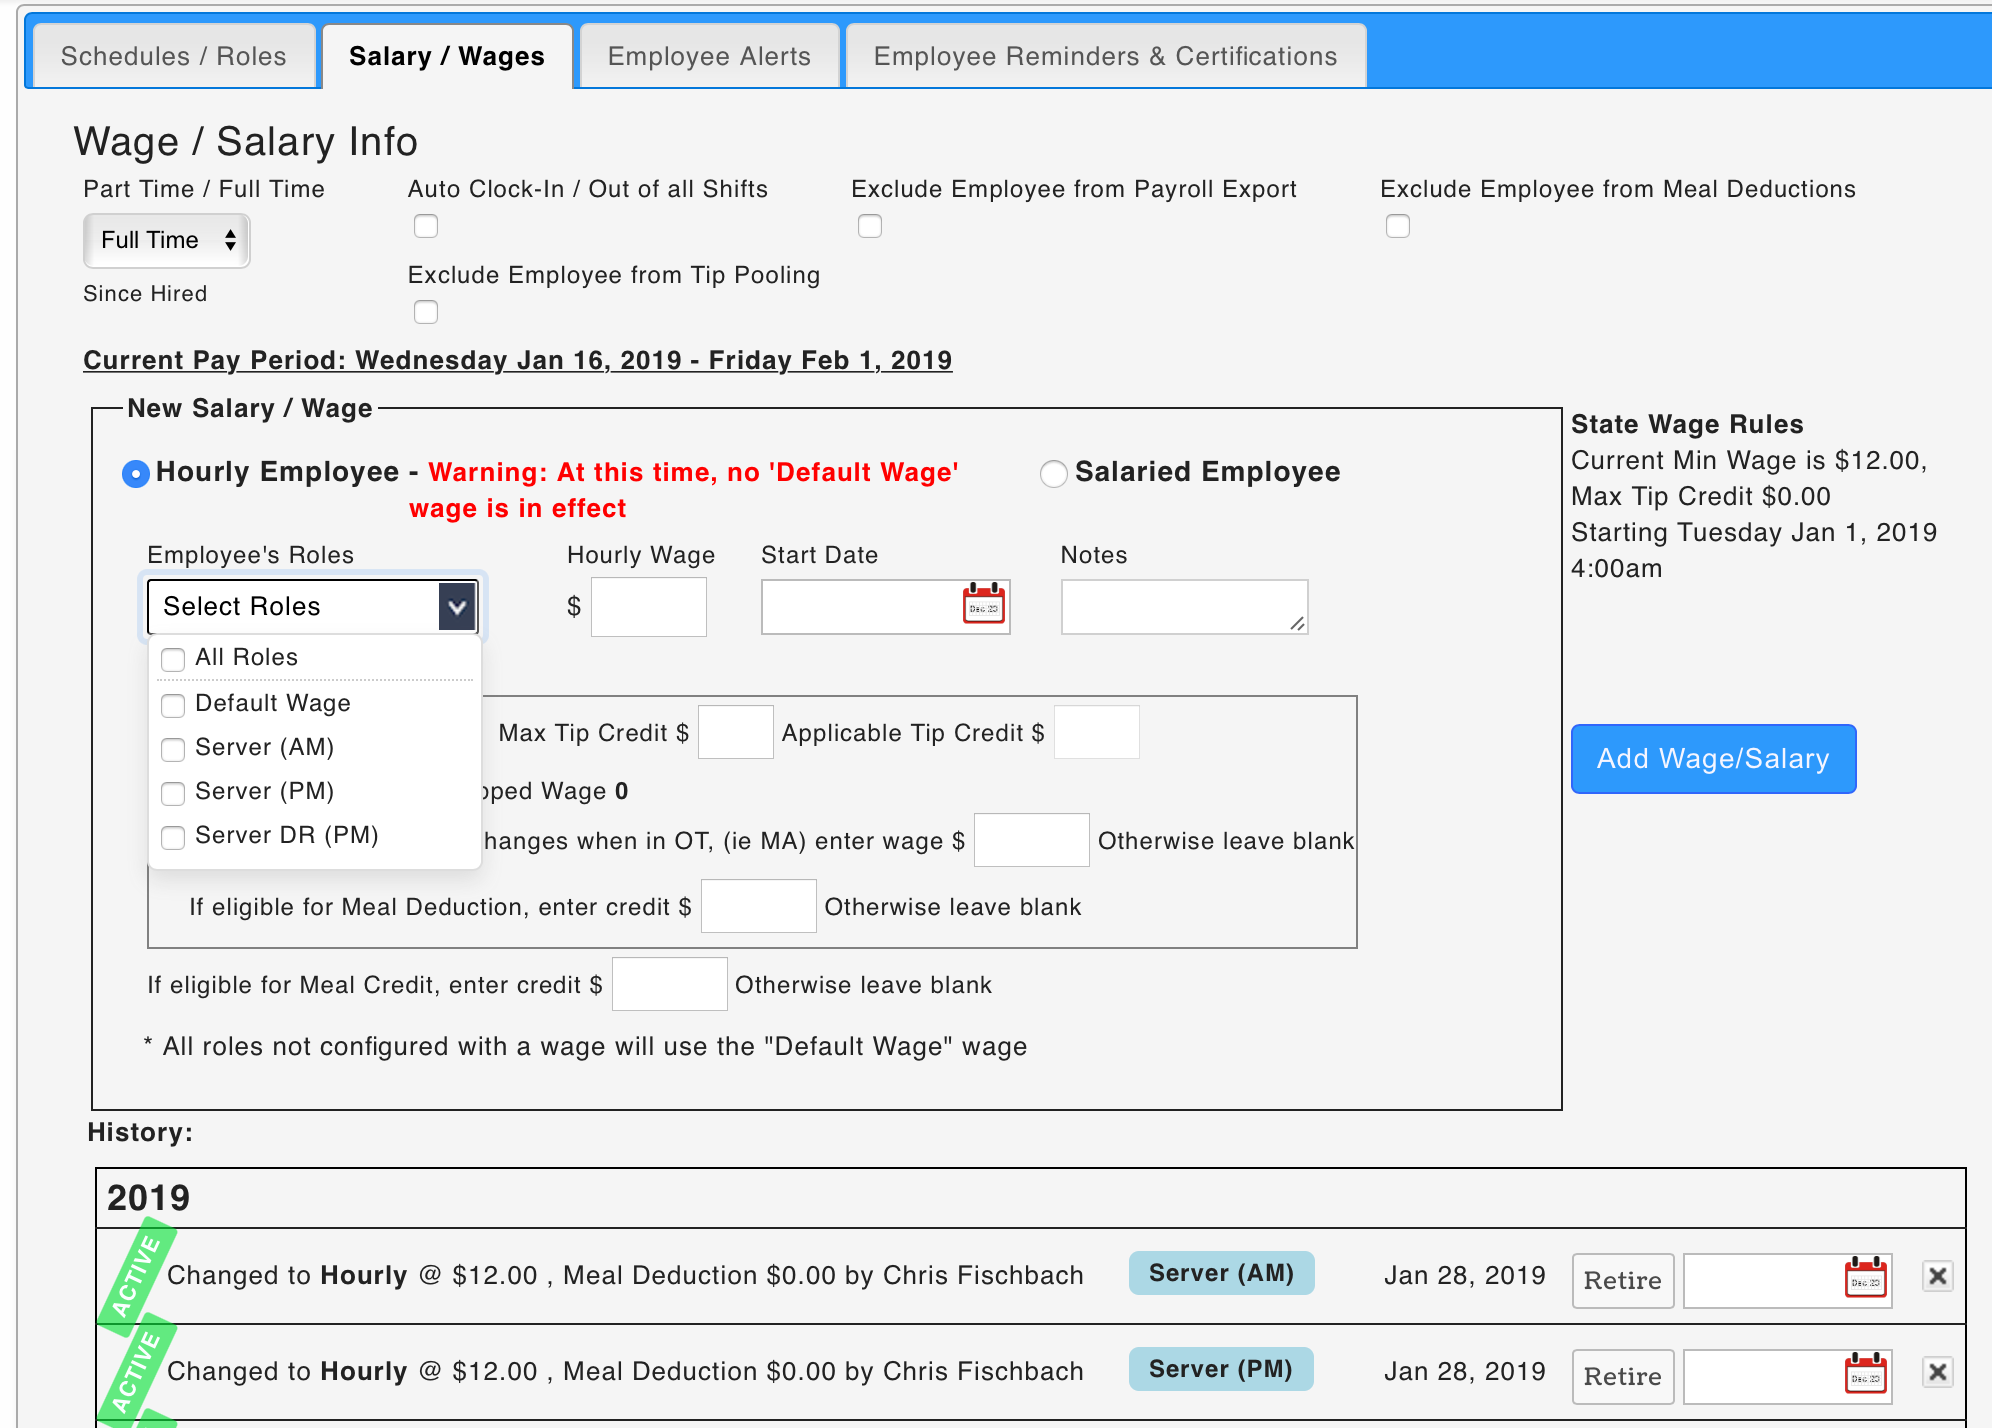Retire the Server (AM) wage
Screen dimensions: 1992x1428
(x=1622, y=1280)
